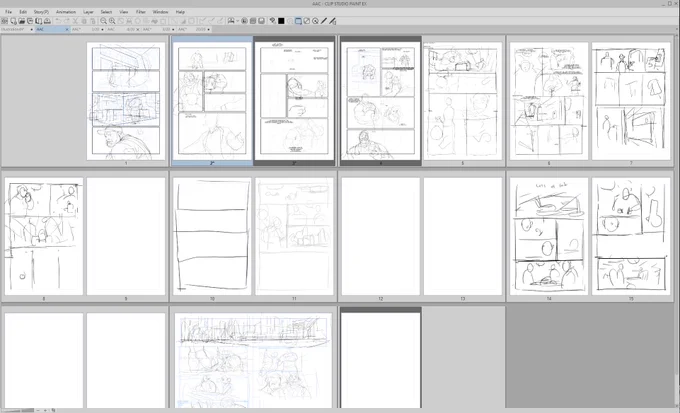Screen dimensions: 680x413
Task: Select page 6 thumbnail
Action: point(549,101)
